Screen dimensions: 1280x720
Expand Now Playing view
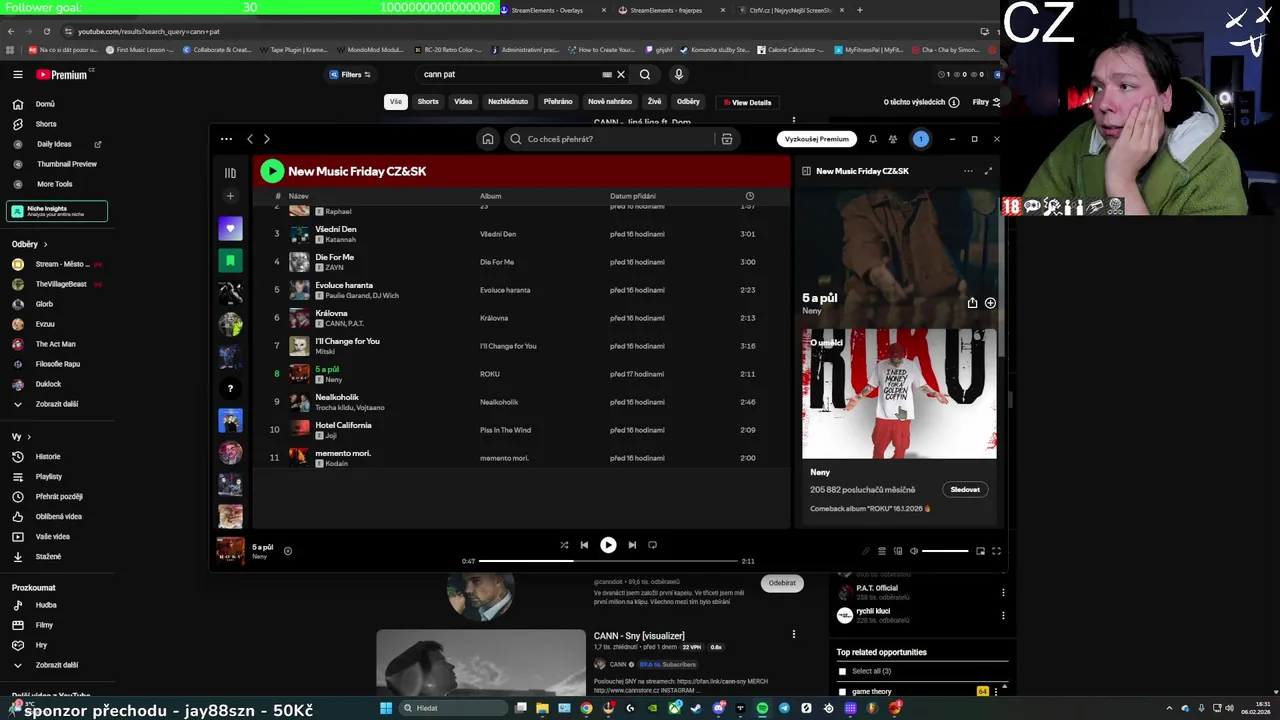click(988, 171)
